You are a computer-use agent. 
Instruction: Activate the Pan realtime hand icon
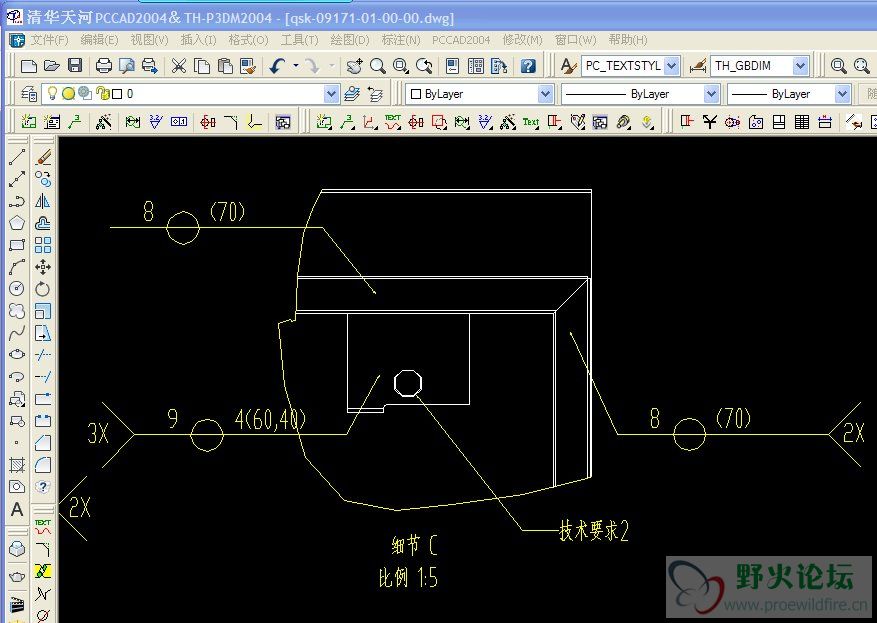(354, 66)
